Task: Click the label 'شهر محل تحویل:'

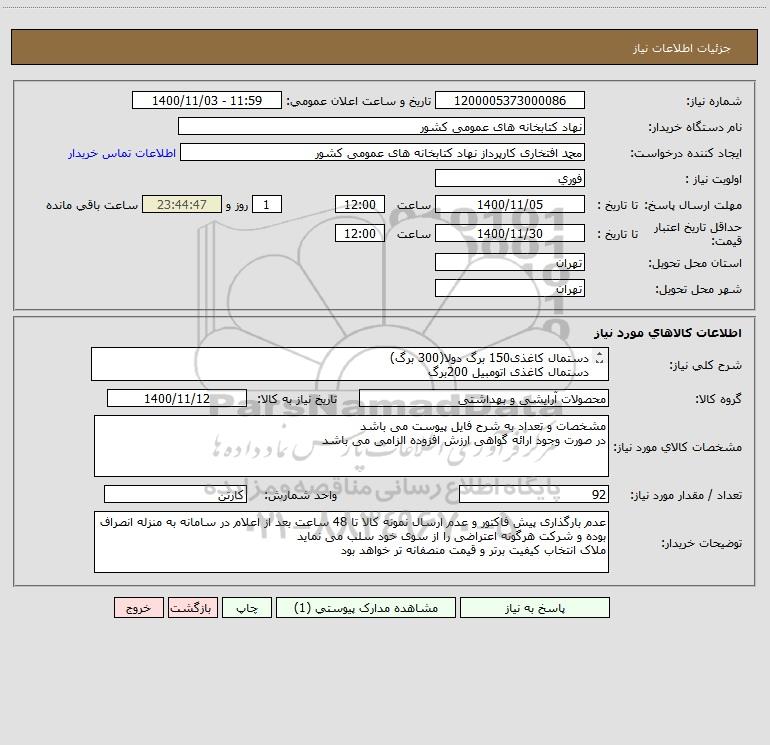Action: click(x=699, y=289)
